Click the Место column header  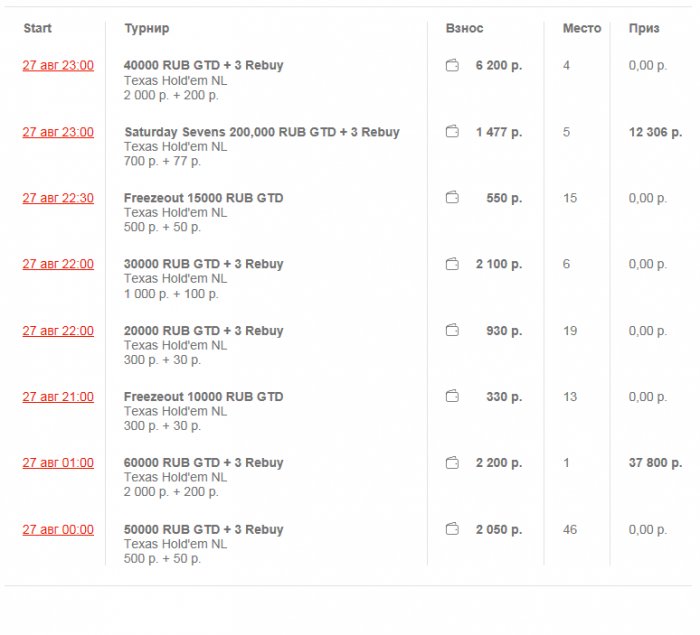[582, 28]
